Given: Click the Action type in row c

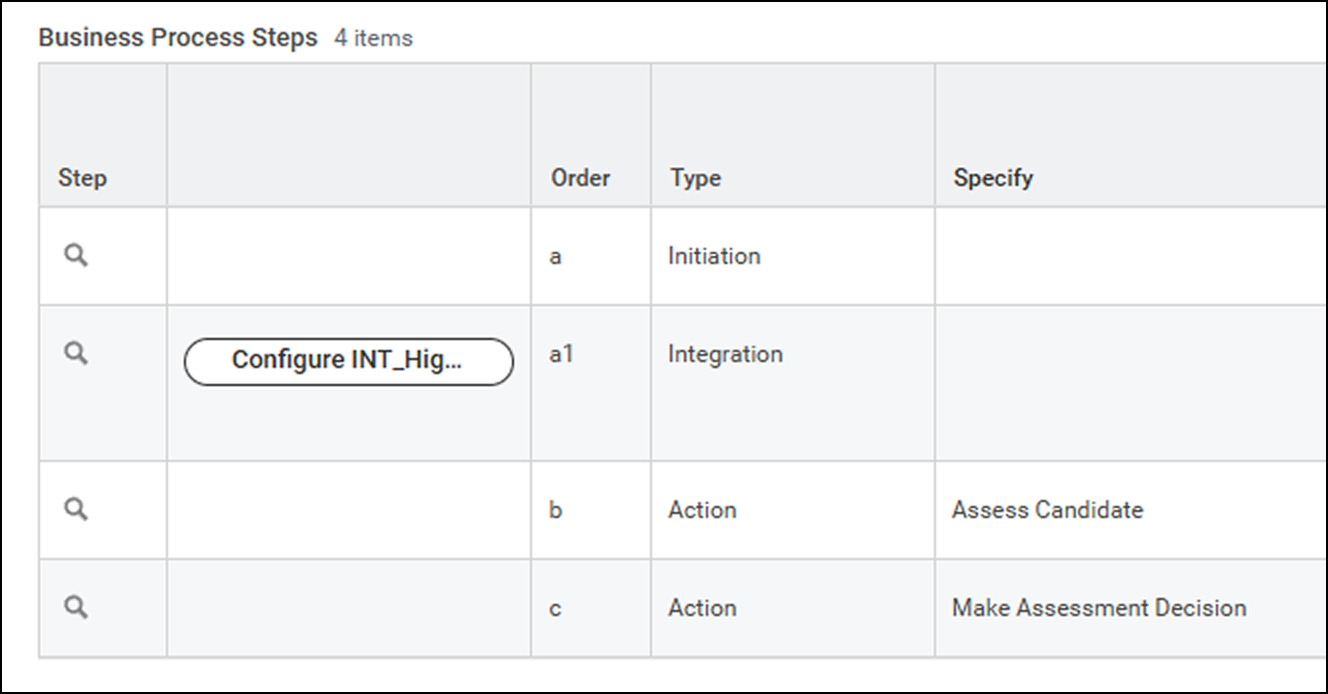Looking at the screenshot, I should click(702, 608).
